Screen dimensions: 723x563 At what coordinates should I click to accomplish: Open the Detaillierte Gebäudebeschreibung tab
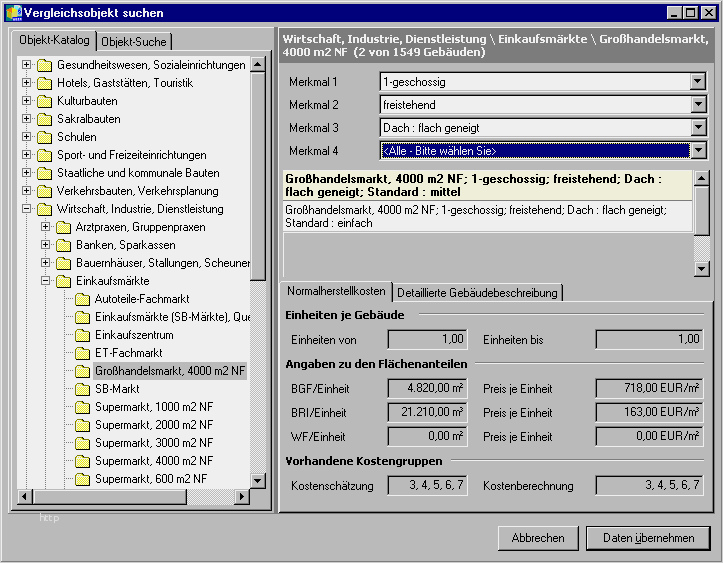[x=478, y=292]
